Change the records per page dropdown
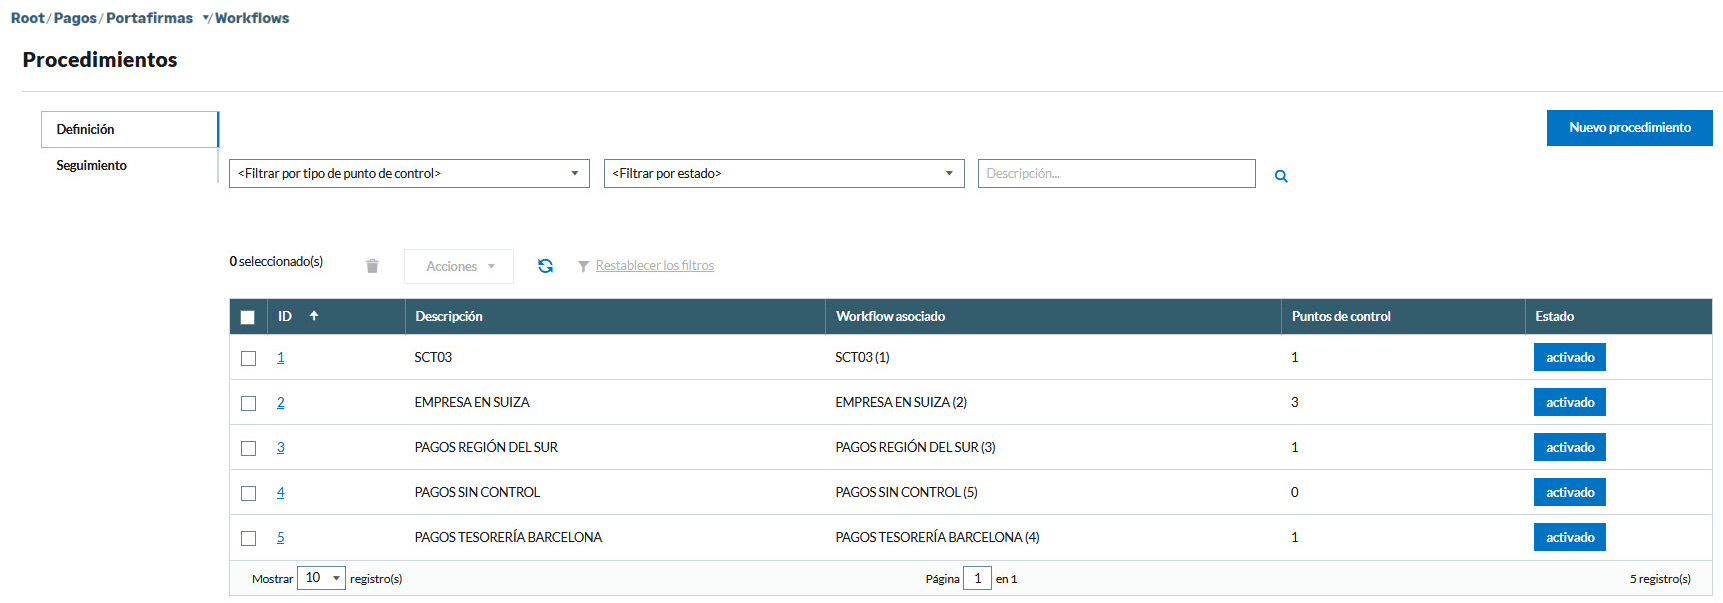Screen dimensions: 1723x603 (321, 578)
